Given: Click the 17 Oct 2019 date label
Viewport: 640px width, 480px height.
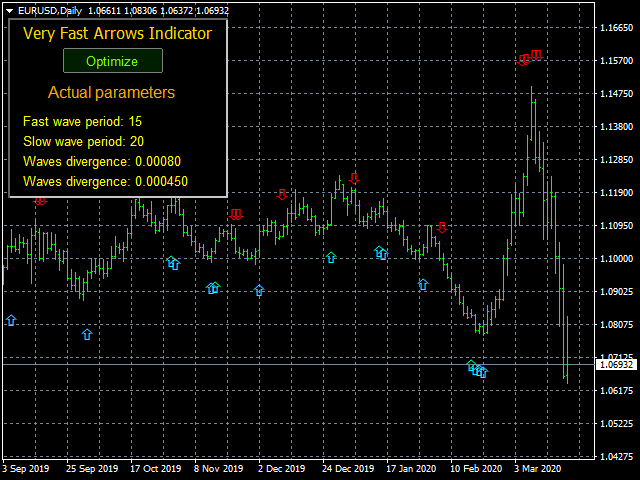Looking at the screenshot, I should [156, 469].
